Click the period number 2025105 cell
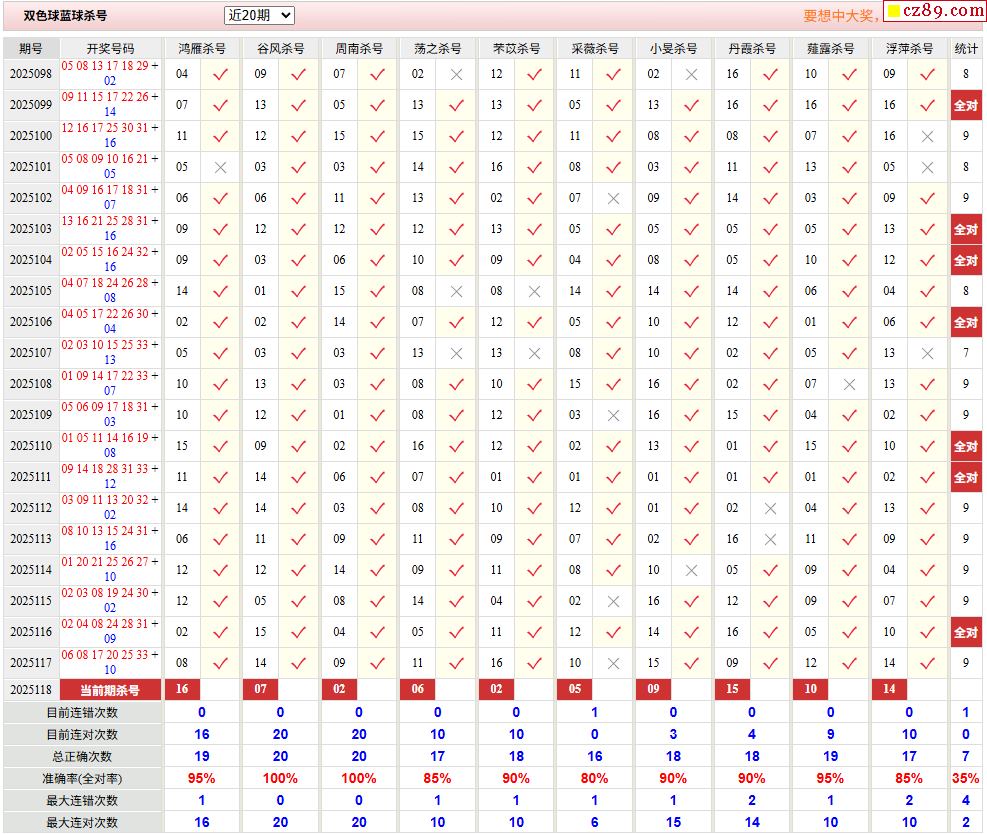The width and height of the screenshot is (987, 834). coord(31,291)
